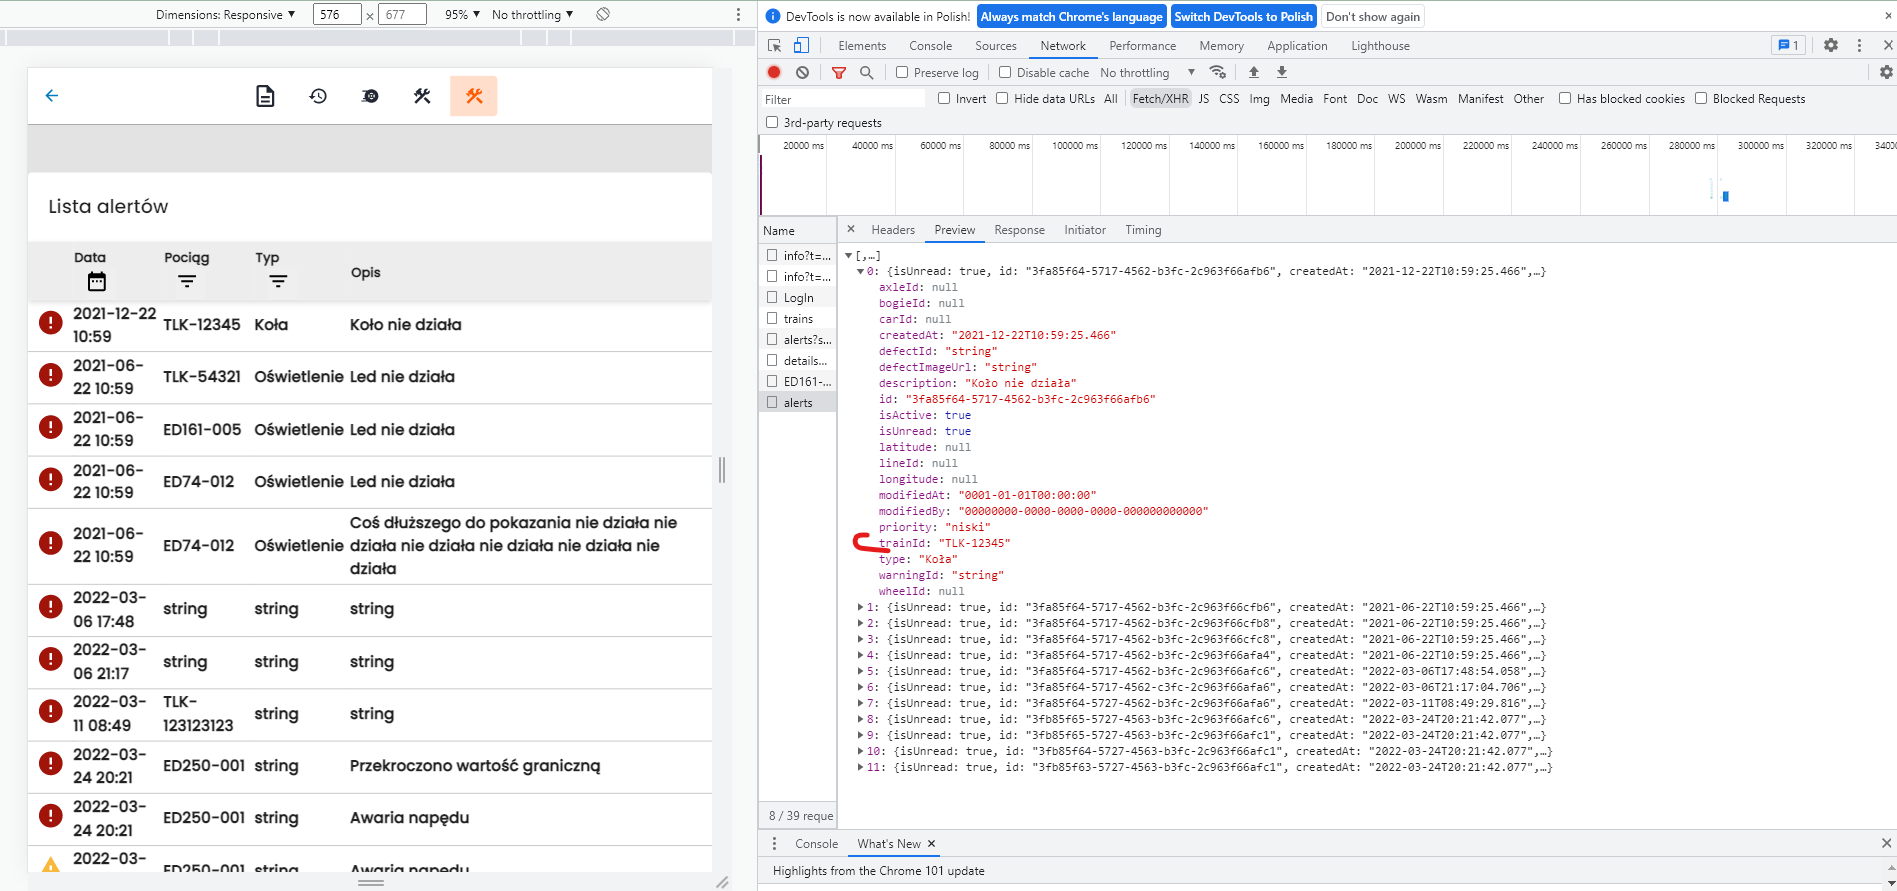The image size is (1897, 891).
Task: Check Has blocked cookies checkbox
Action: pyautogui.click(x=1565, y=98)
